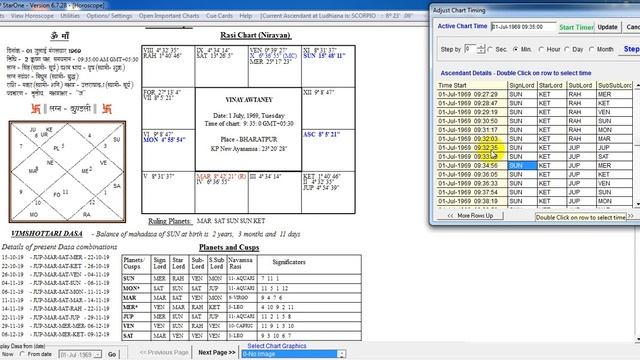The width and height of the screenshot is (640, 360).
Task: Click the SubLord column header
Action: pos(581,85)
